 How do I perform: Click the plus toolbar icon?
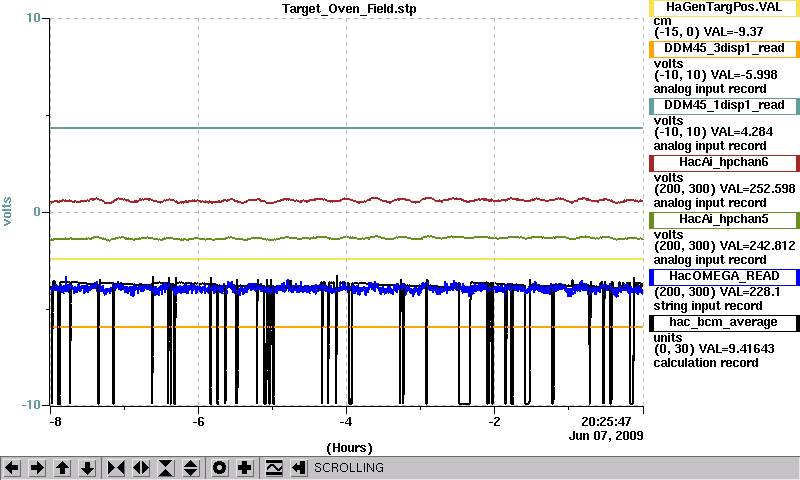[245, 468]
